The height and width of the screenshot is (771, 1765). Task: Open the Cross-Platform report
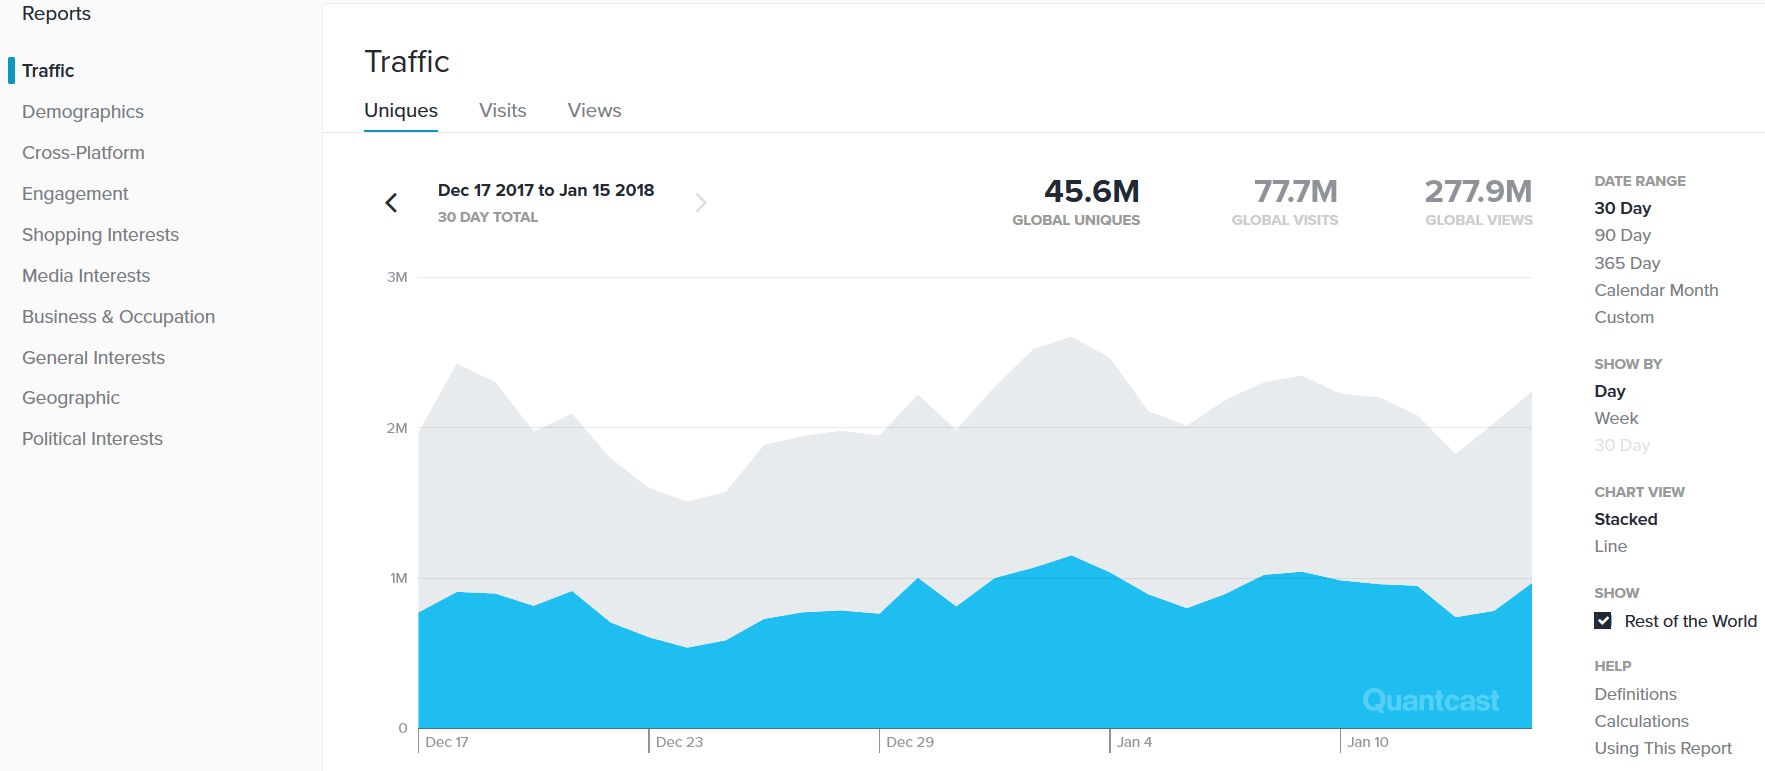pyautogui.click(x=83, y=153)
